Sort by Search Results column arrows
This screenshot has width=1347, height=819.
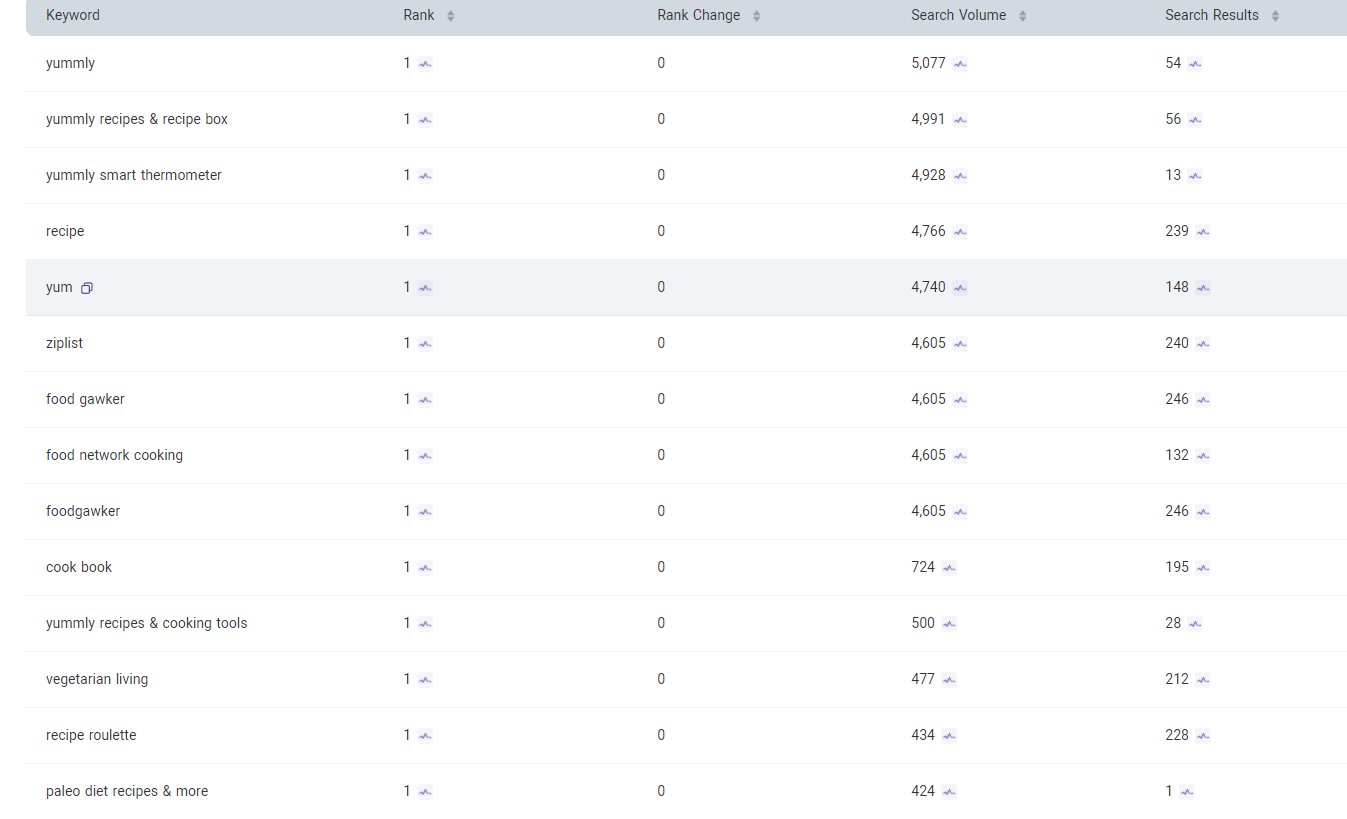click(1275, 16)
